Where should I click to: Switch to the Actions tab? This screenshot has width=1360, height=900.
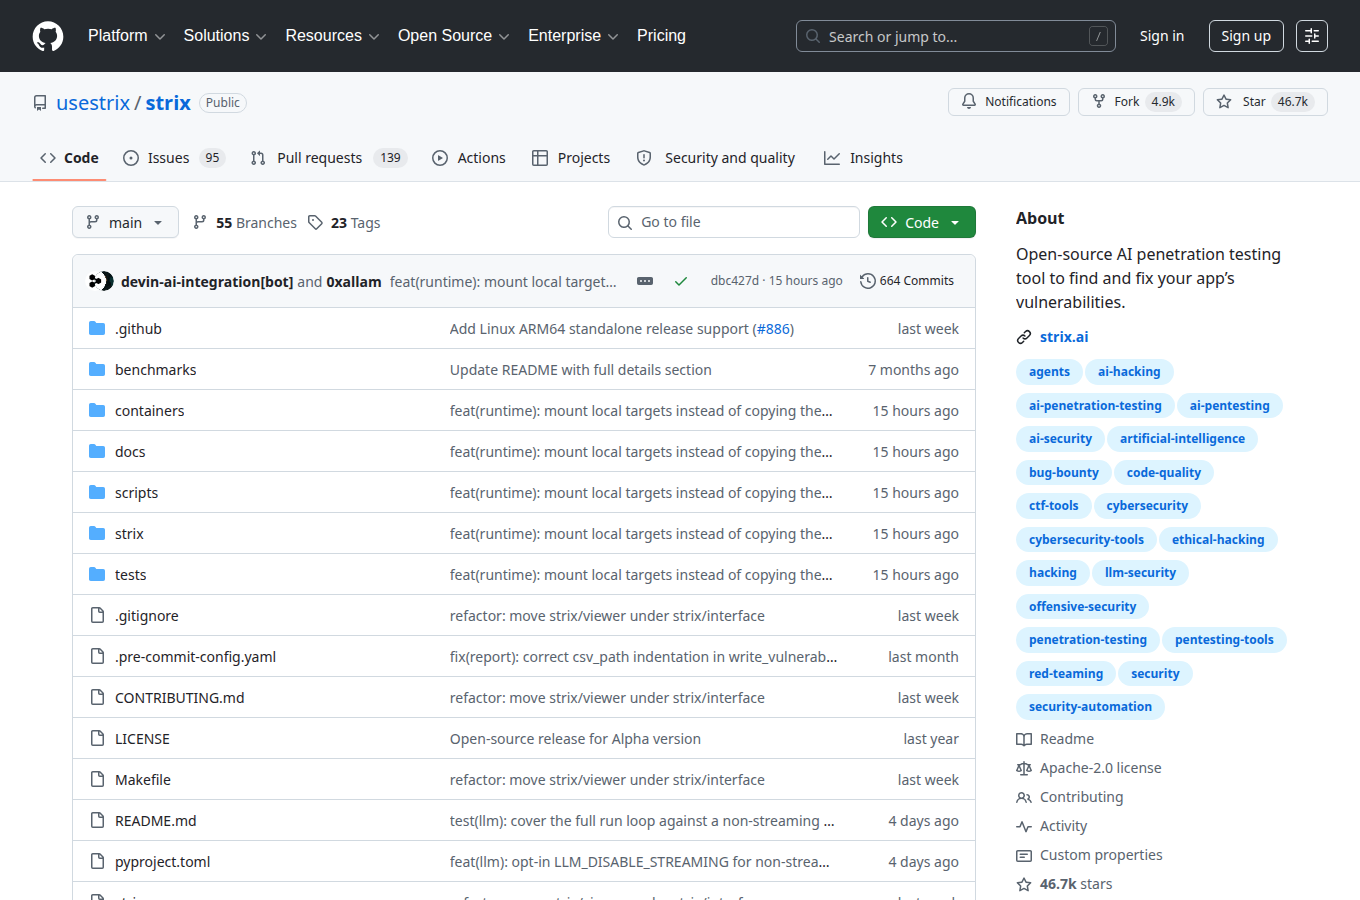coord(469,158)
